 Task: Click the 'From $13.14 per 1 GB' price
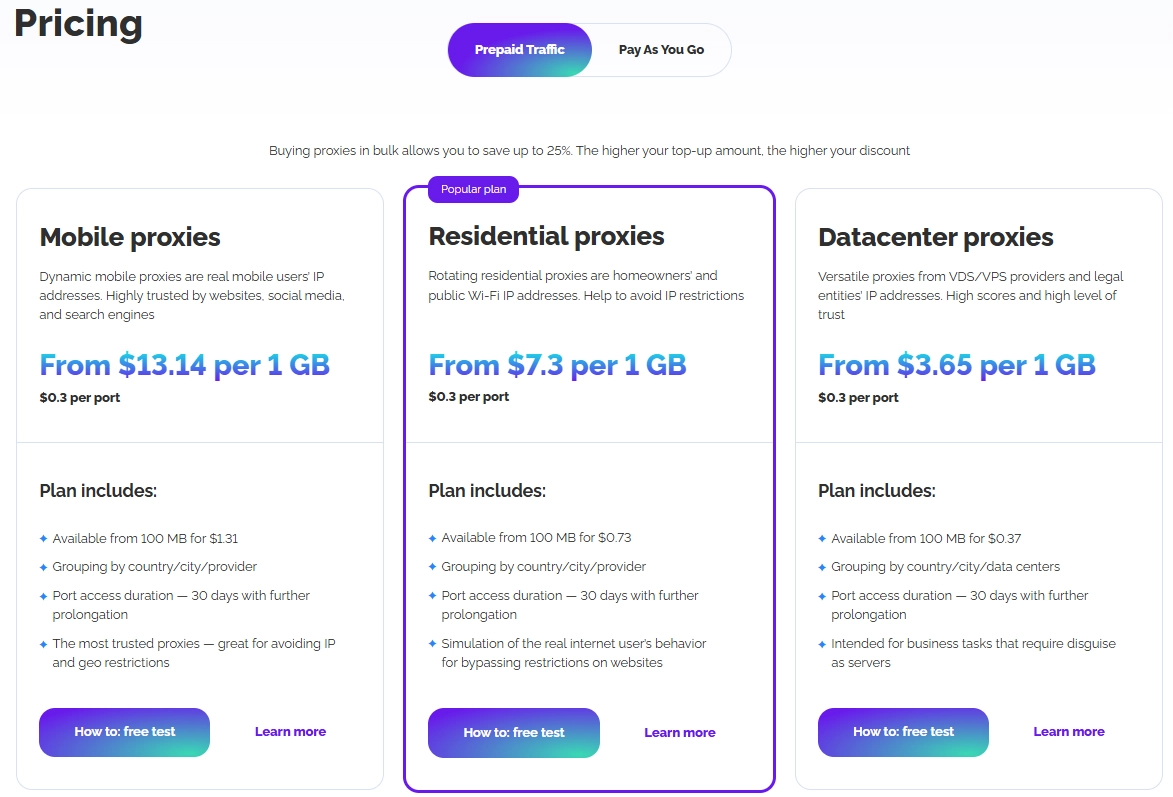coord(185,365)
